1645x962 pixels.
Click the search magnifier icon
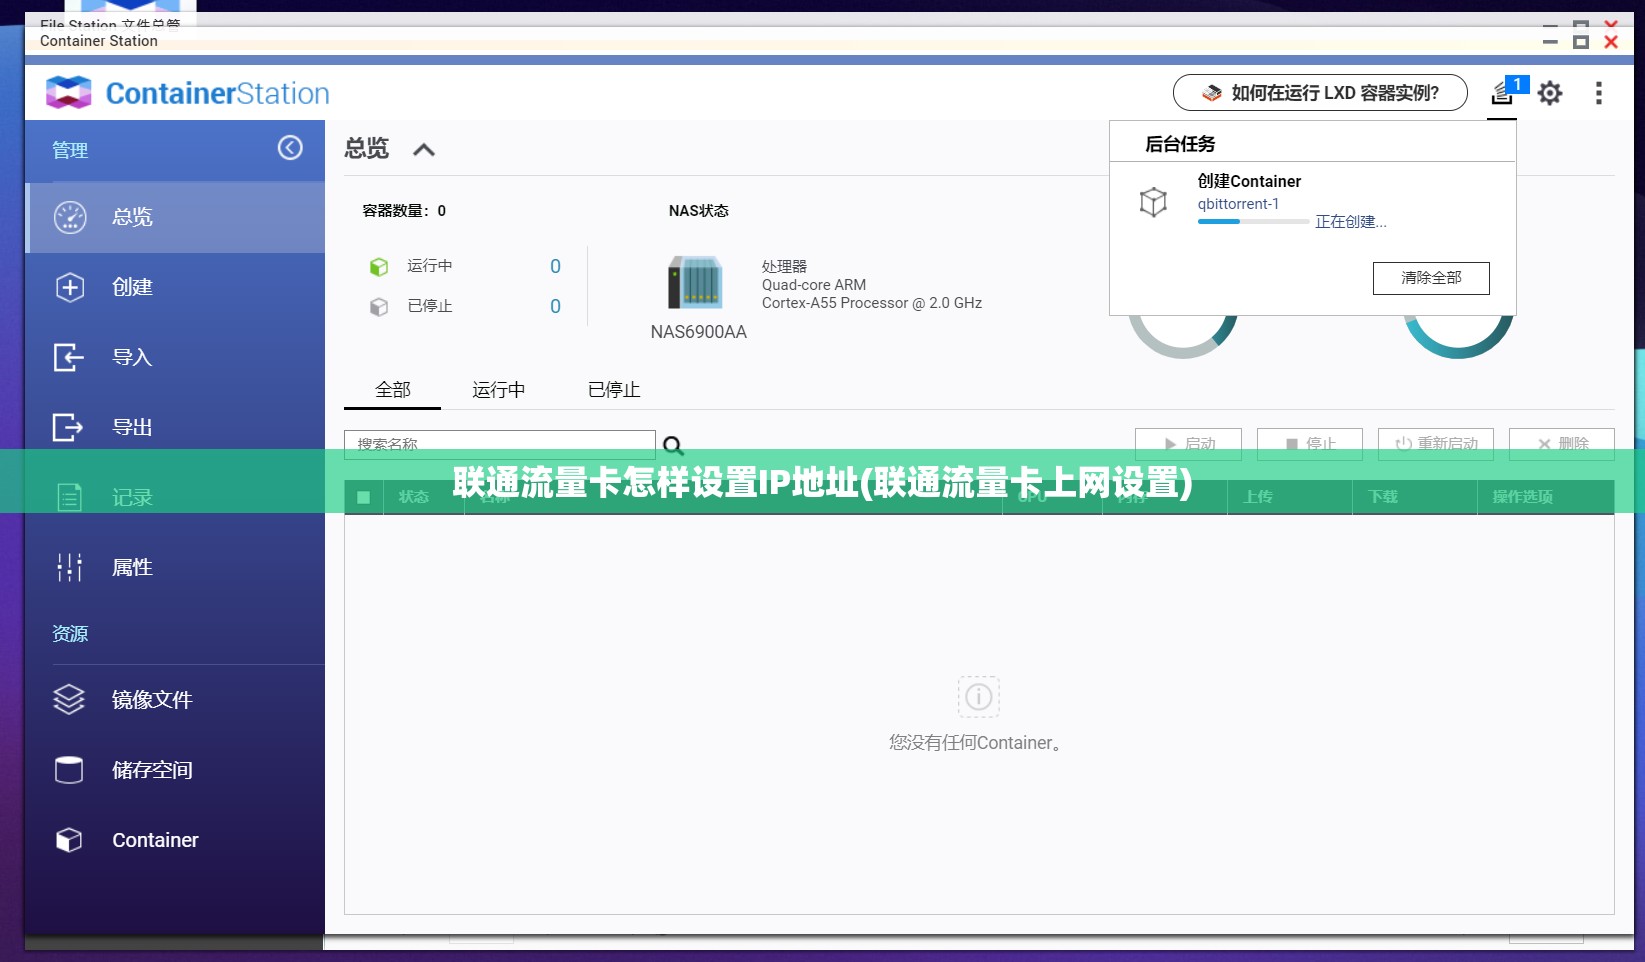tap(673, 445)
